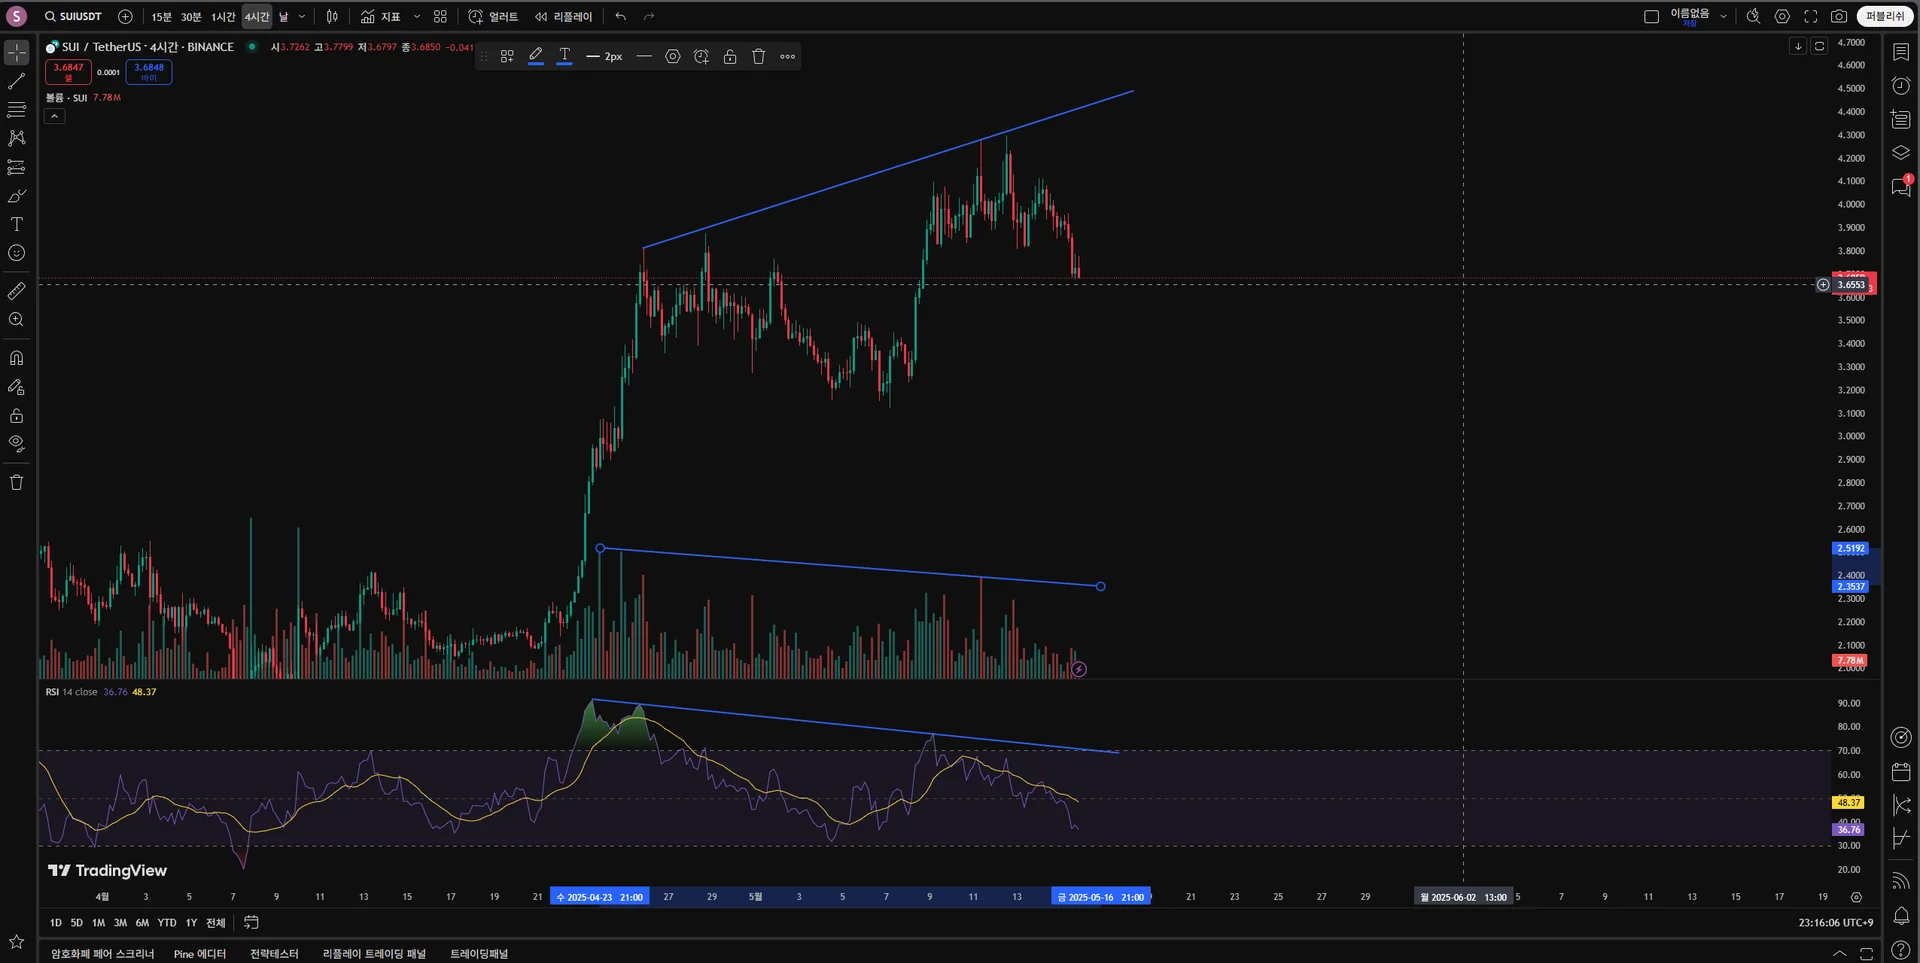1920x963 pixels.
Task: Enter fullscreen mode
Action: pos(1811,17)
